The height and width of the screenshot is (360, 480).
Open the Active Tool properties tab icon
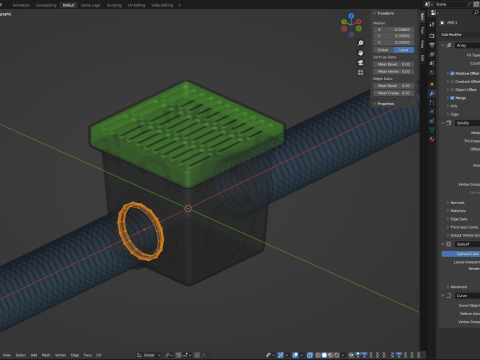[x=432, y=24]
